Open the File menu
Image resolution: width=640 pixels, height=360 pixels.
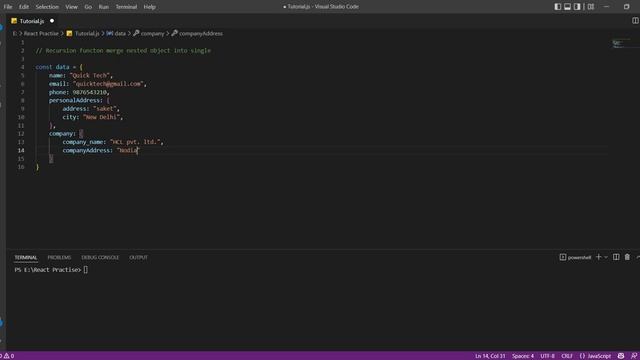click(8, 7)
